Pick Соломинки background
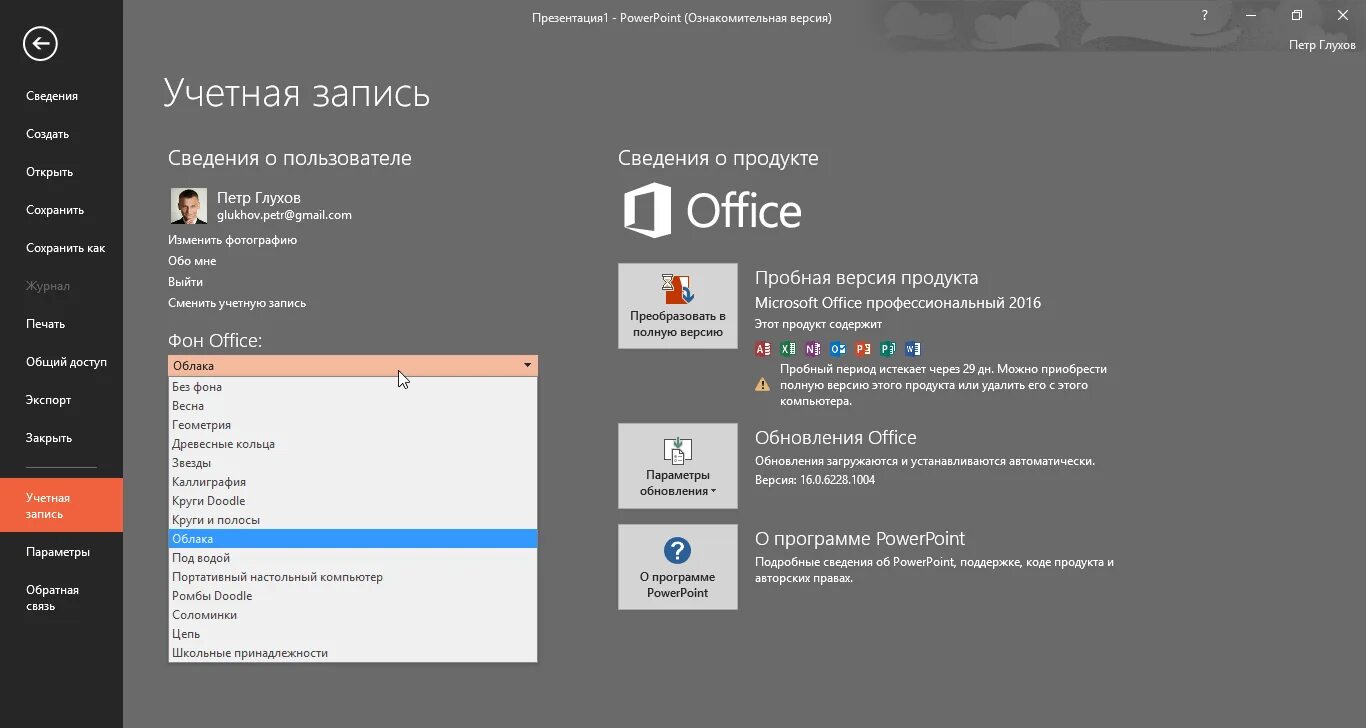Viewport: 1366px width, 728px height. (x=353, y=615)
